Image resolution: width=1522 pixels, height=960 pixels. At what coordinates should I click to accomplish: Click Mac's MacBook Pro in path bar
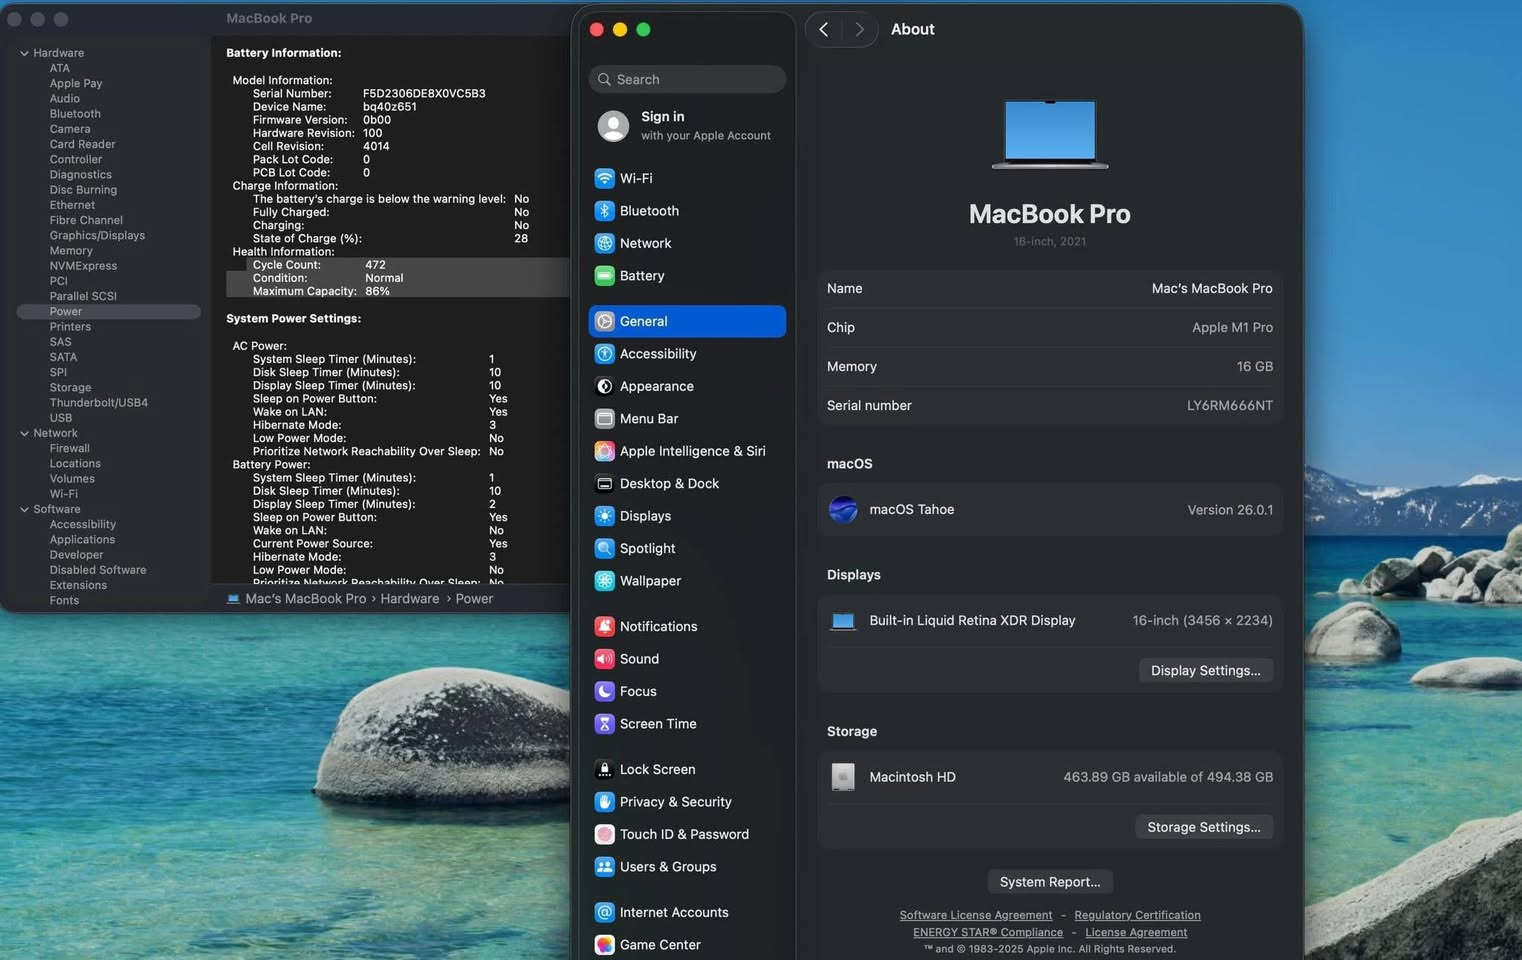[x=305, y=599]
